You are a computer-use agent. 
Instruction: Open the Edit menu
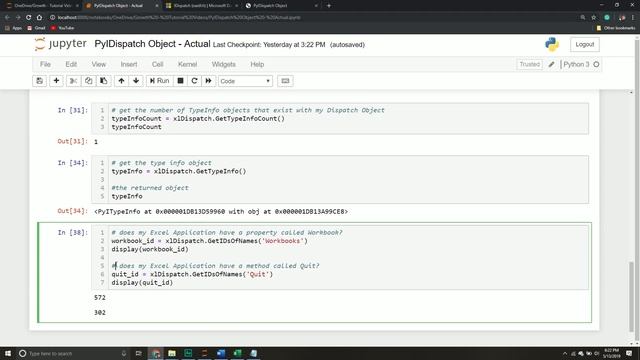[x=71, y=64]
